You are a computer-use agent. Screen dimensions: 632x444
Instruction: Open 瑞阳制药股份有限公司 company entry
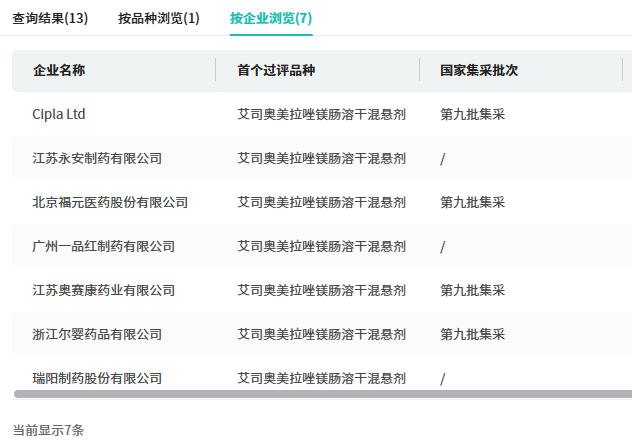(x=97, y=378)
